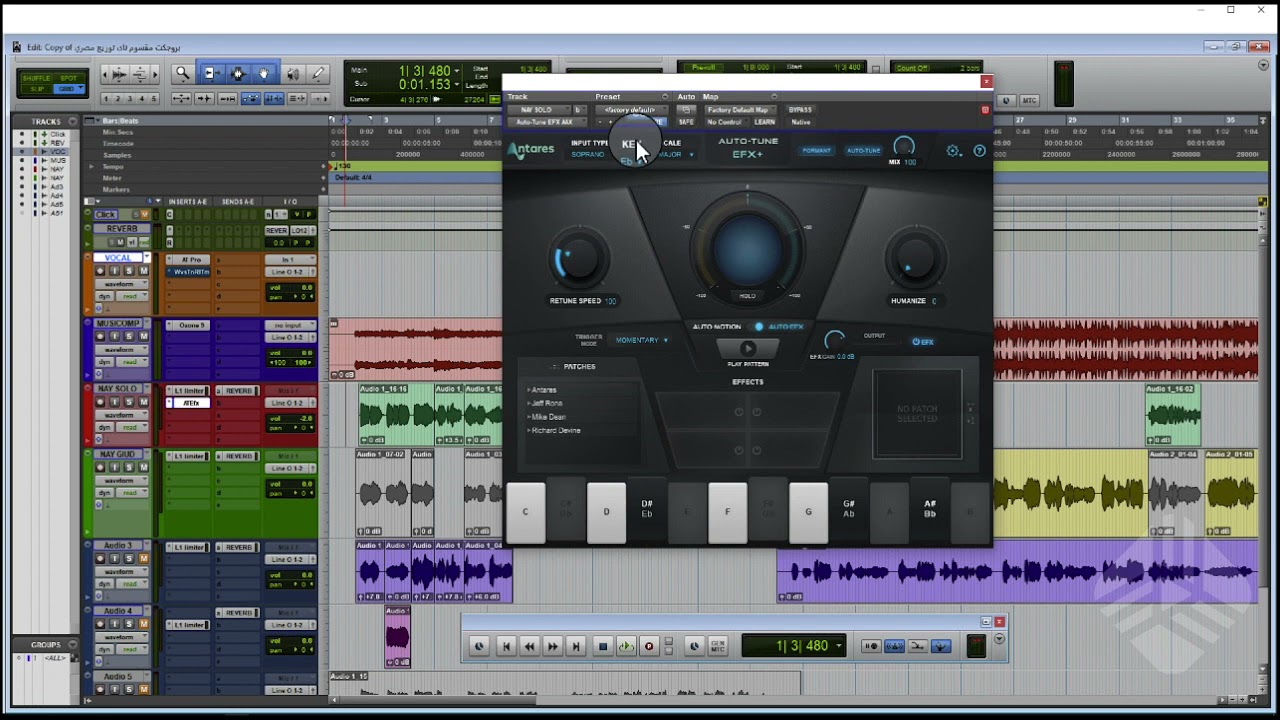Screen dimensions: 1280x720
Task: Click the Record button in Transport
Action: pyautogui.click(x=649, y=647)
